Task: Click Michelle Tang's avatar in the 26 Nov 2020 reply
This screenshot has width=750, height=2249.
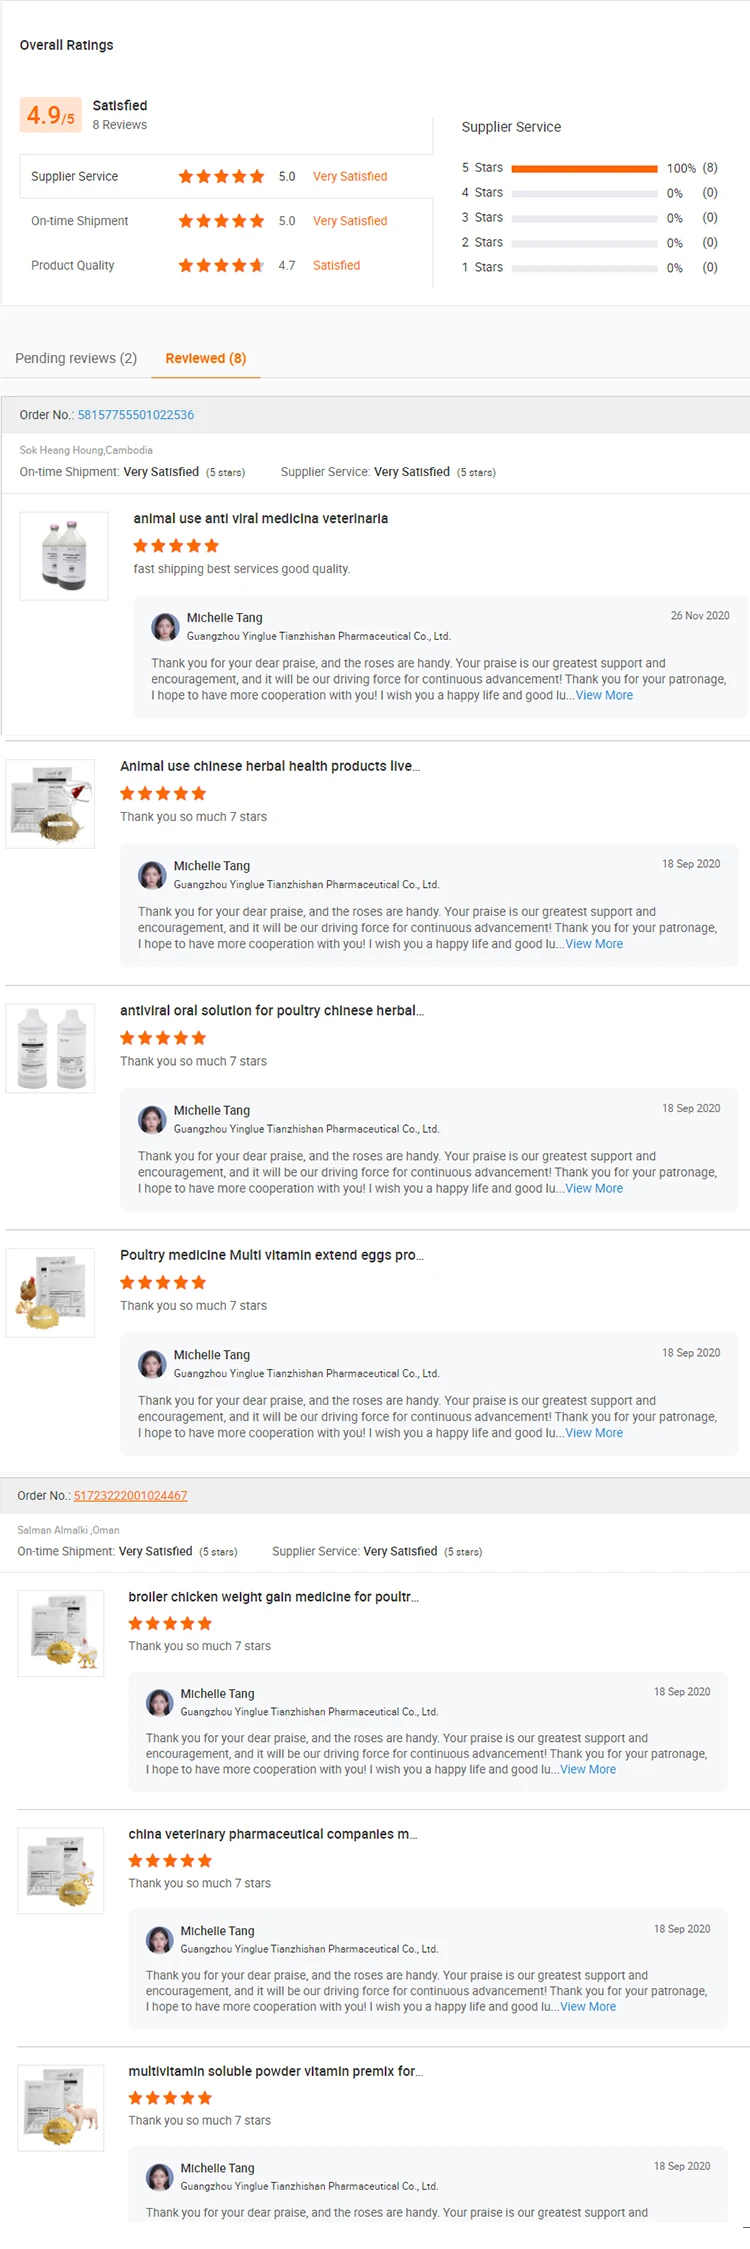Action: tap(165, 627)
